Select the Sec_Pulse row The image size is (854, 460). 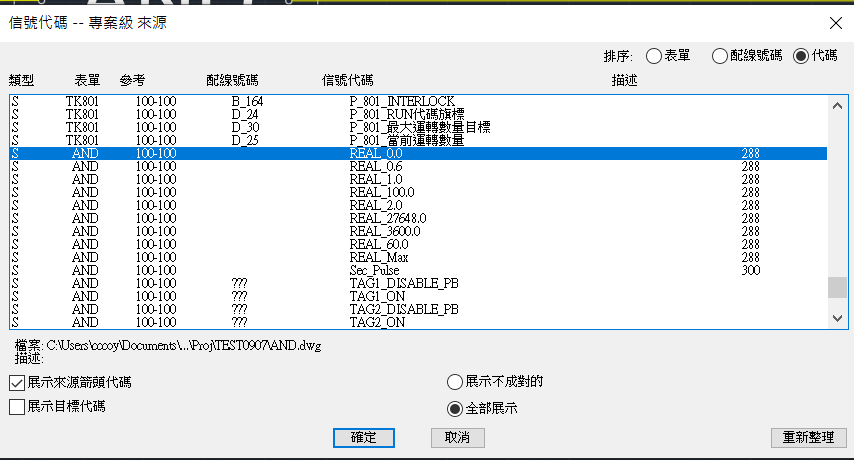tap(418, 271)
